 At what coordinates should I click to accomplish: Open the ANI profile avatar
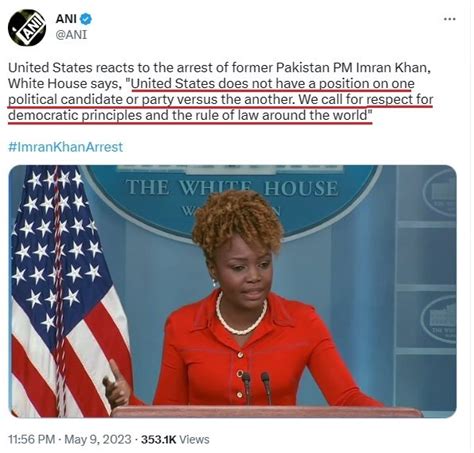(27, 28)
